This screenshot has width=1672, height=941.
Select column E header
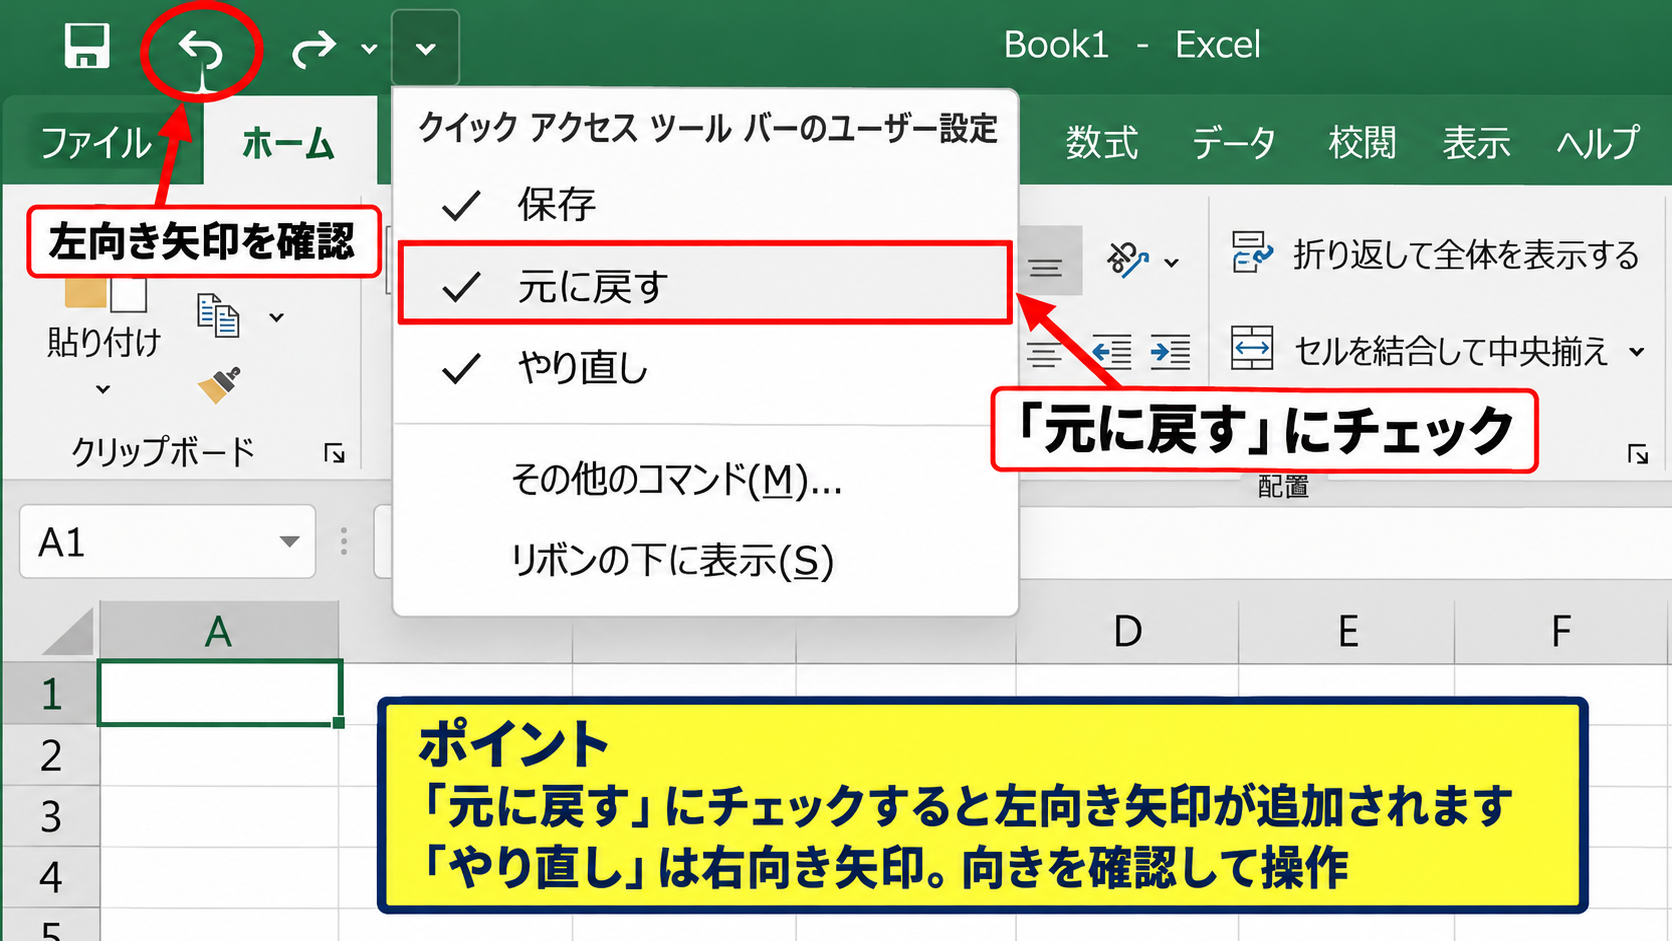1347,631
